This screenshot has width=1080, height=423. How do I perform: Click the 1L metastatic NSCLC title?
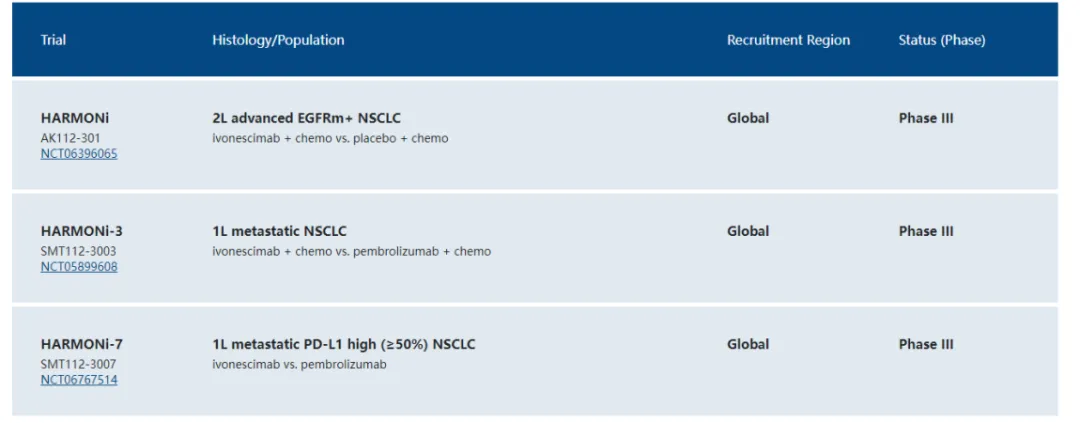tap(279, 231)
